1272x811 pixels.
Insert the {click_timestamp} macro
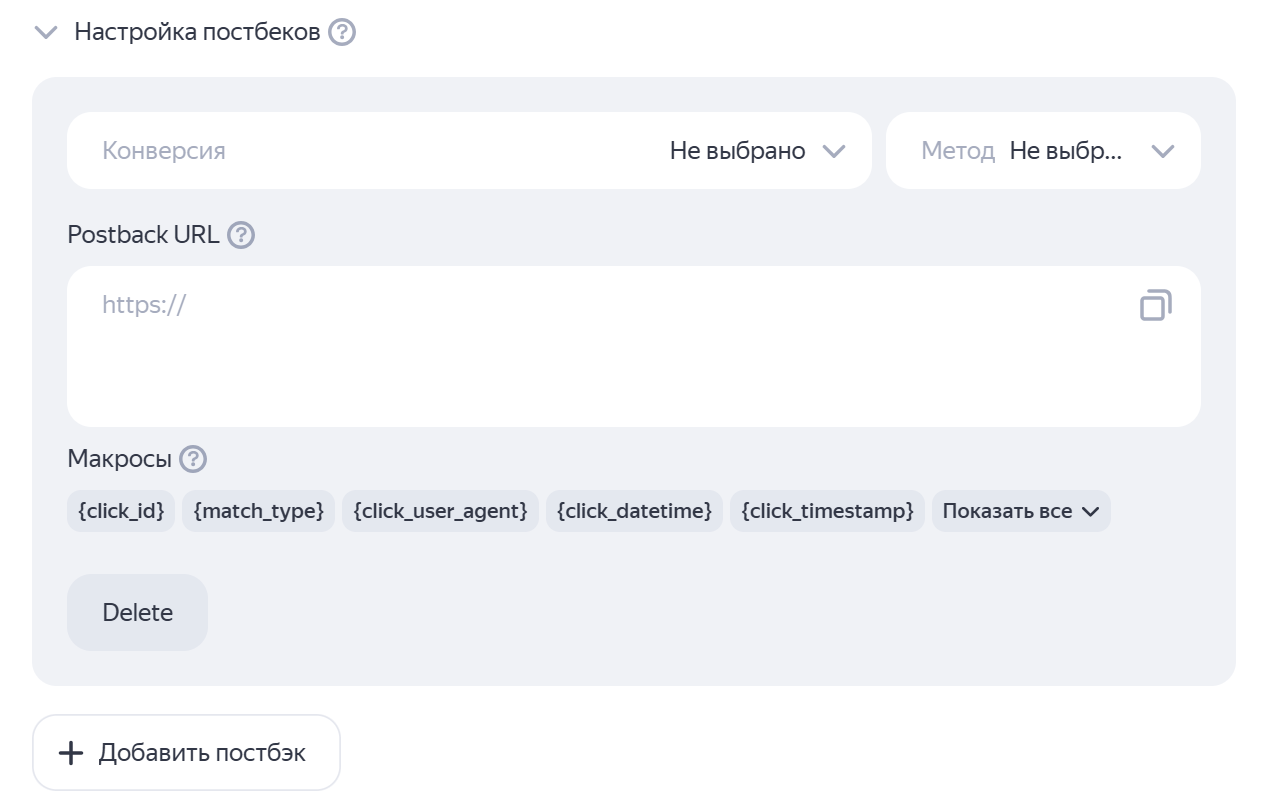(827, 511)
